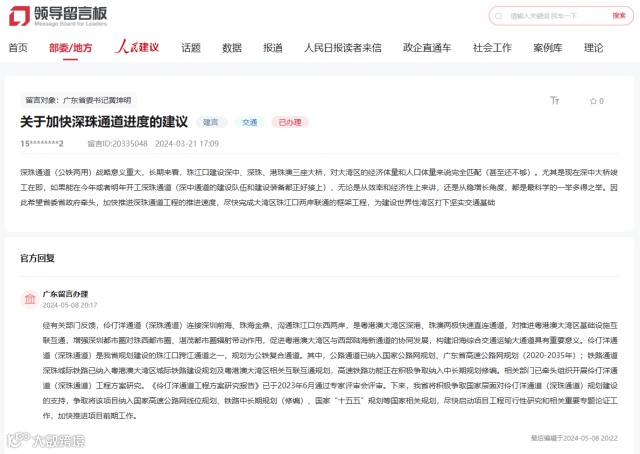Image resolution: width=640 pixels, height=454 pixels.
Task: Click the search magnifier icon
Action: tap(498, 16)
